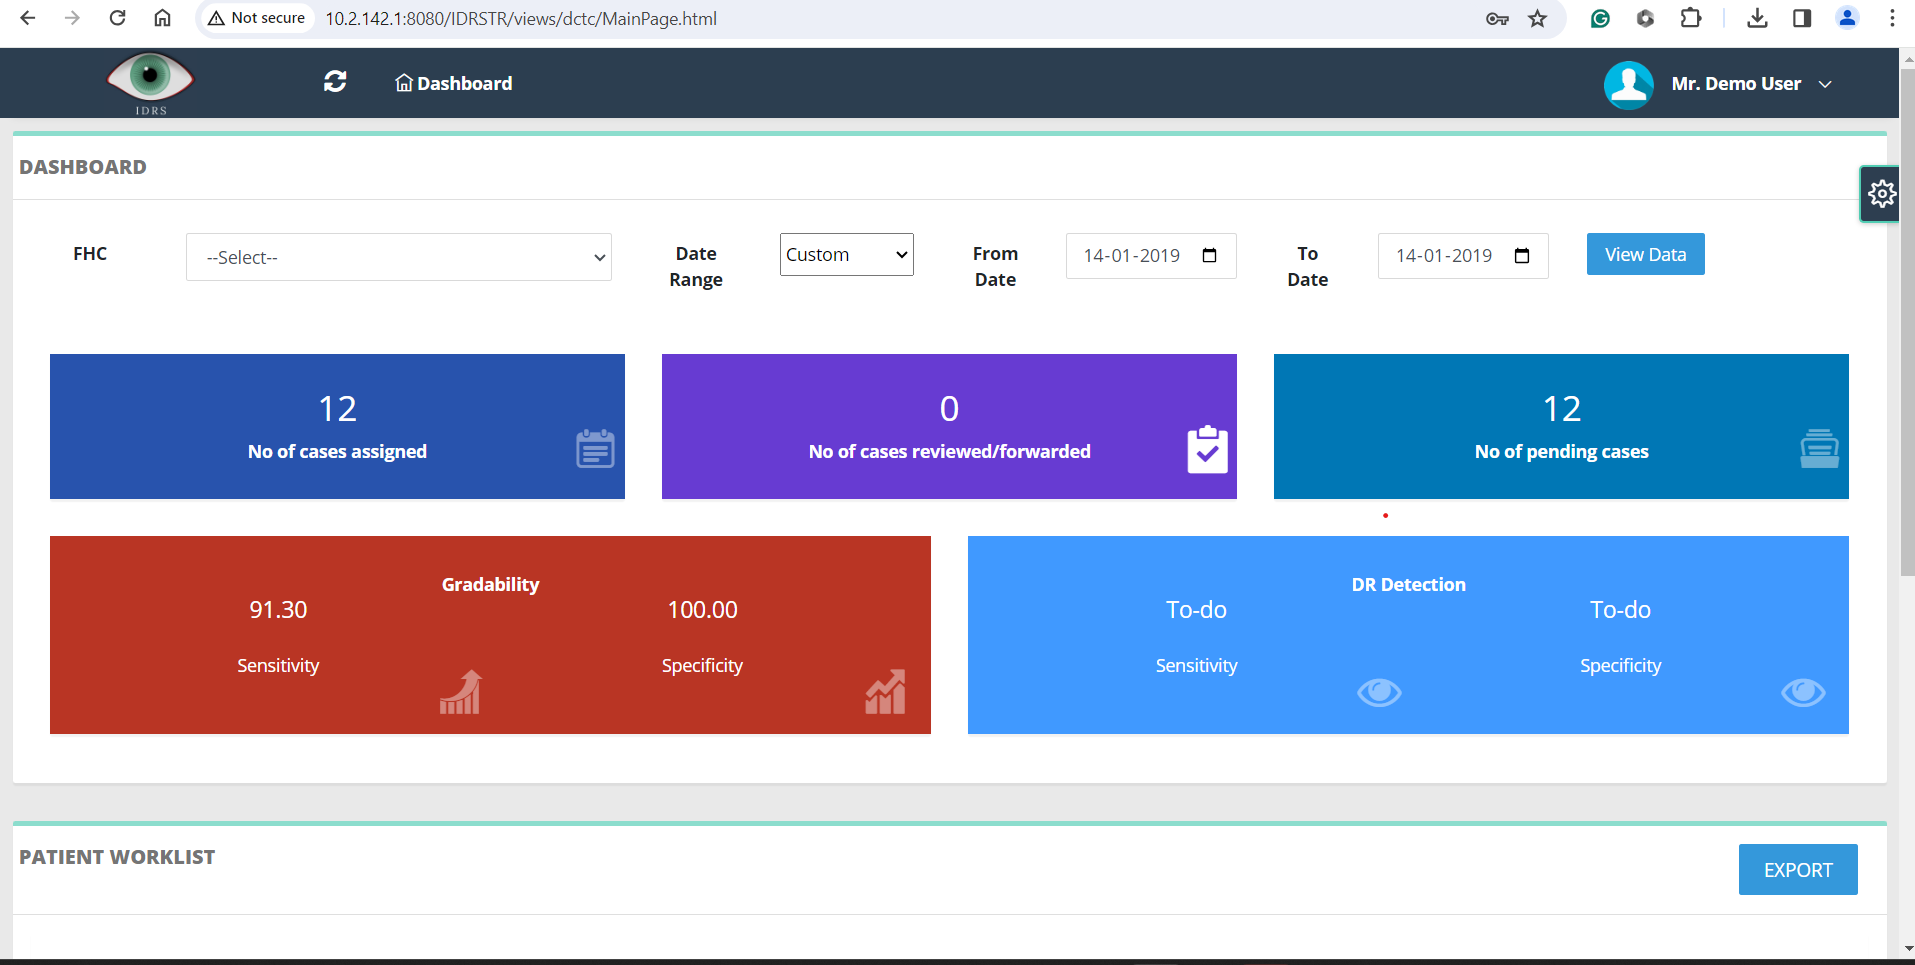This screenshot has width=1915, height=965.
Task: Click the DR Detection specificity eye icon
Action: [1803, 692]
